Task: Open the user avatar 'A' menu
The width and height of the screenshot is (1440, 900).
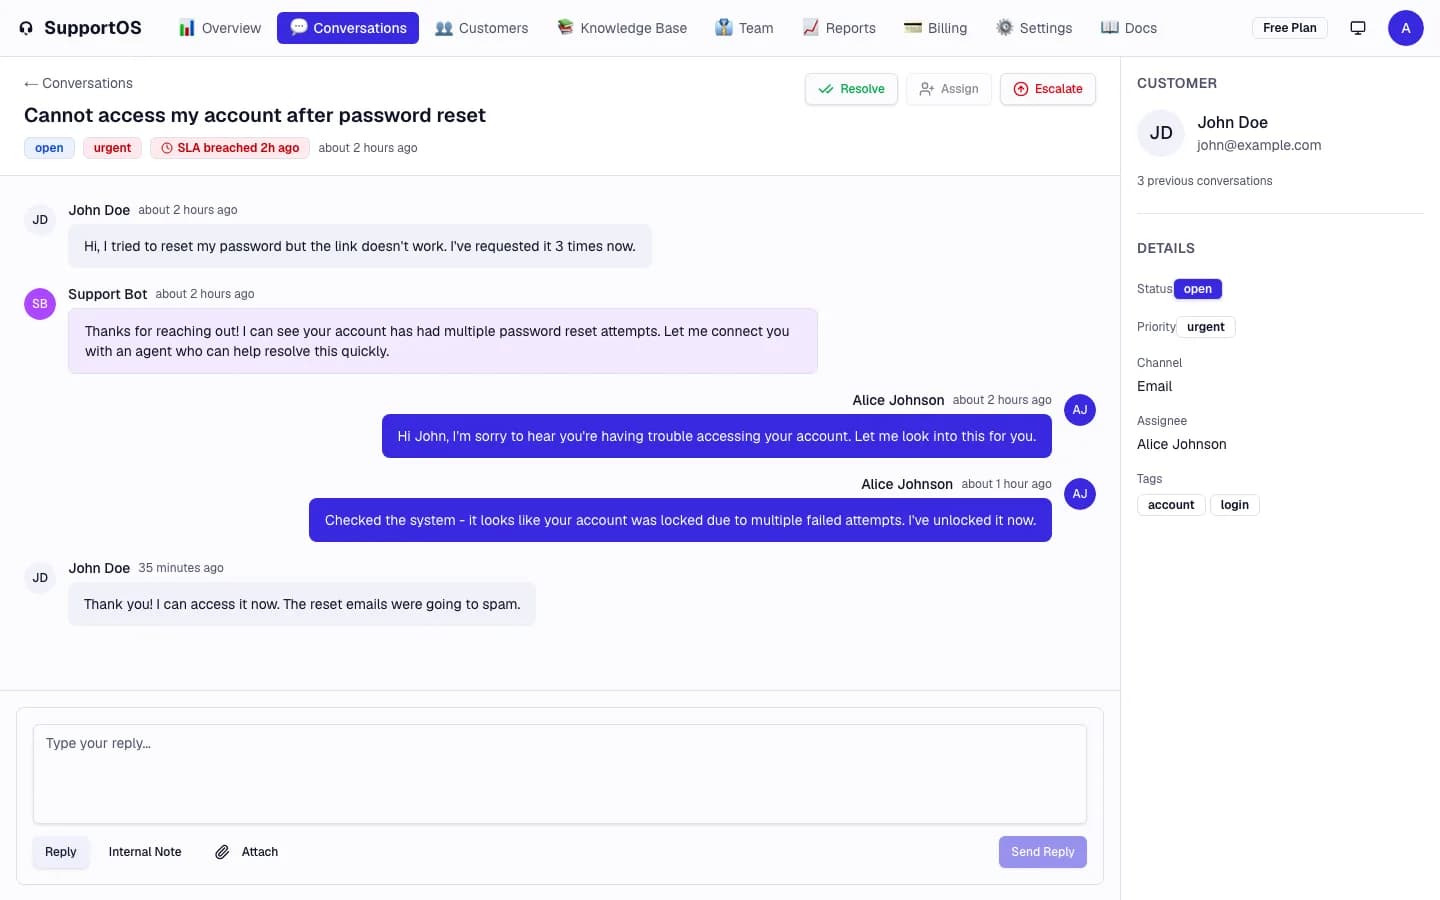Action: point(1406,28)
